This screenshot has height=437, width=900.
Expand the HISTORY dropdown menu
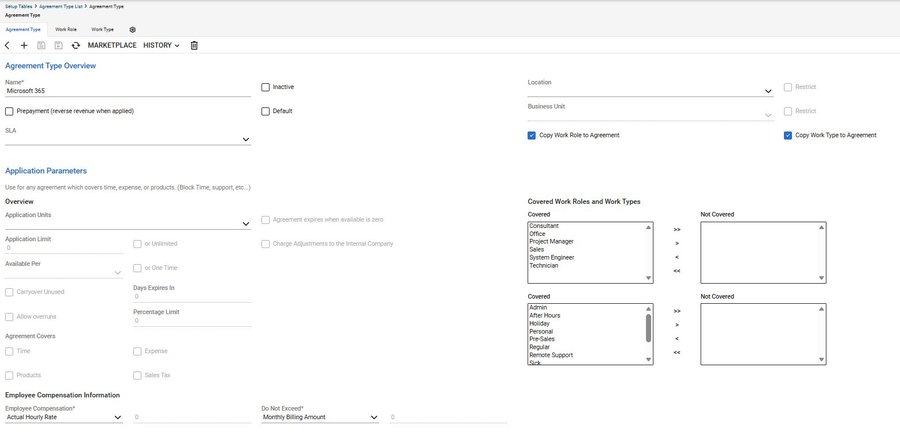click(161, 45)
